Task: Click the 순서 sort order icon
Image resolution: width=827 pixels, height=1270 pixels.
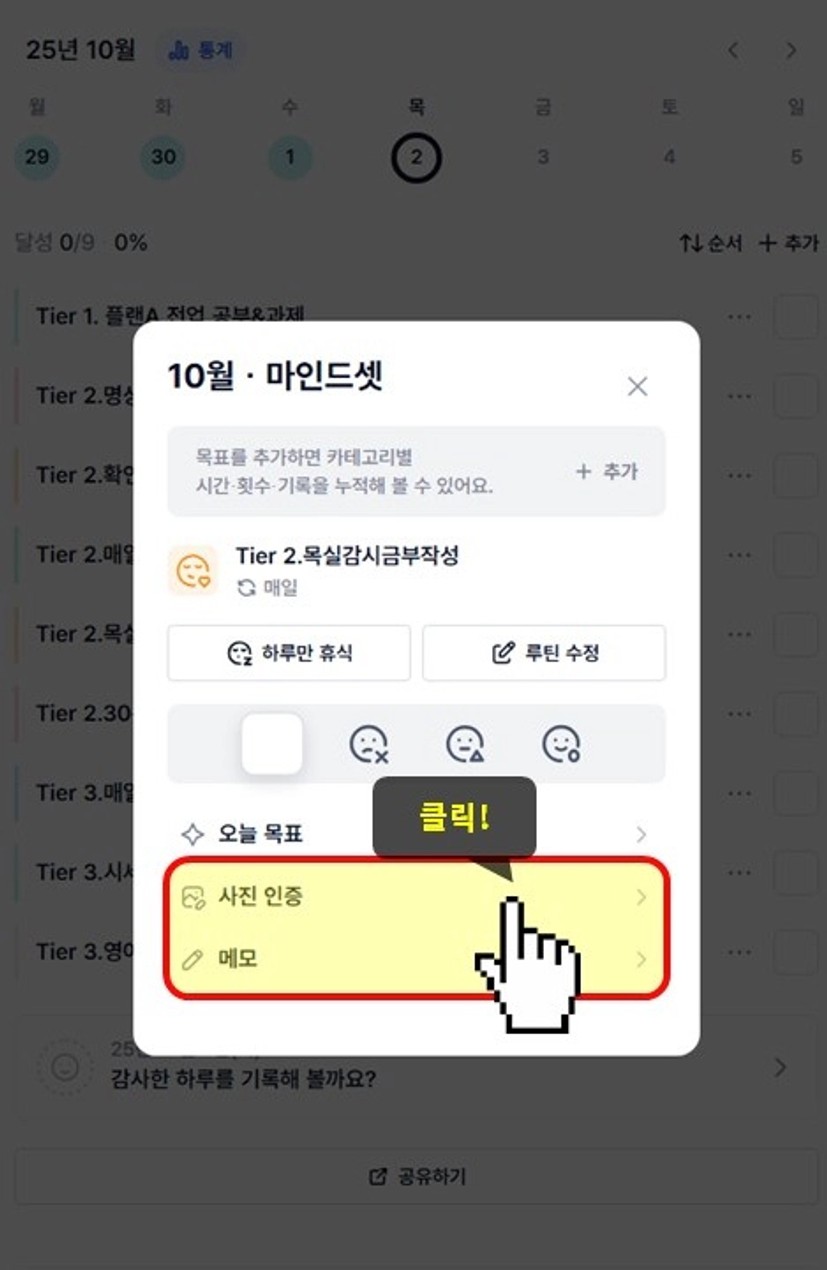Action: point(690,243)
